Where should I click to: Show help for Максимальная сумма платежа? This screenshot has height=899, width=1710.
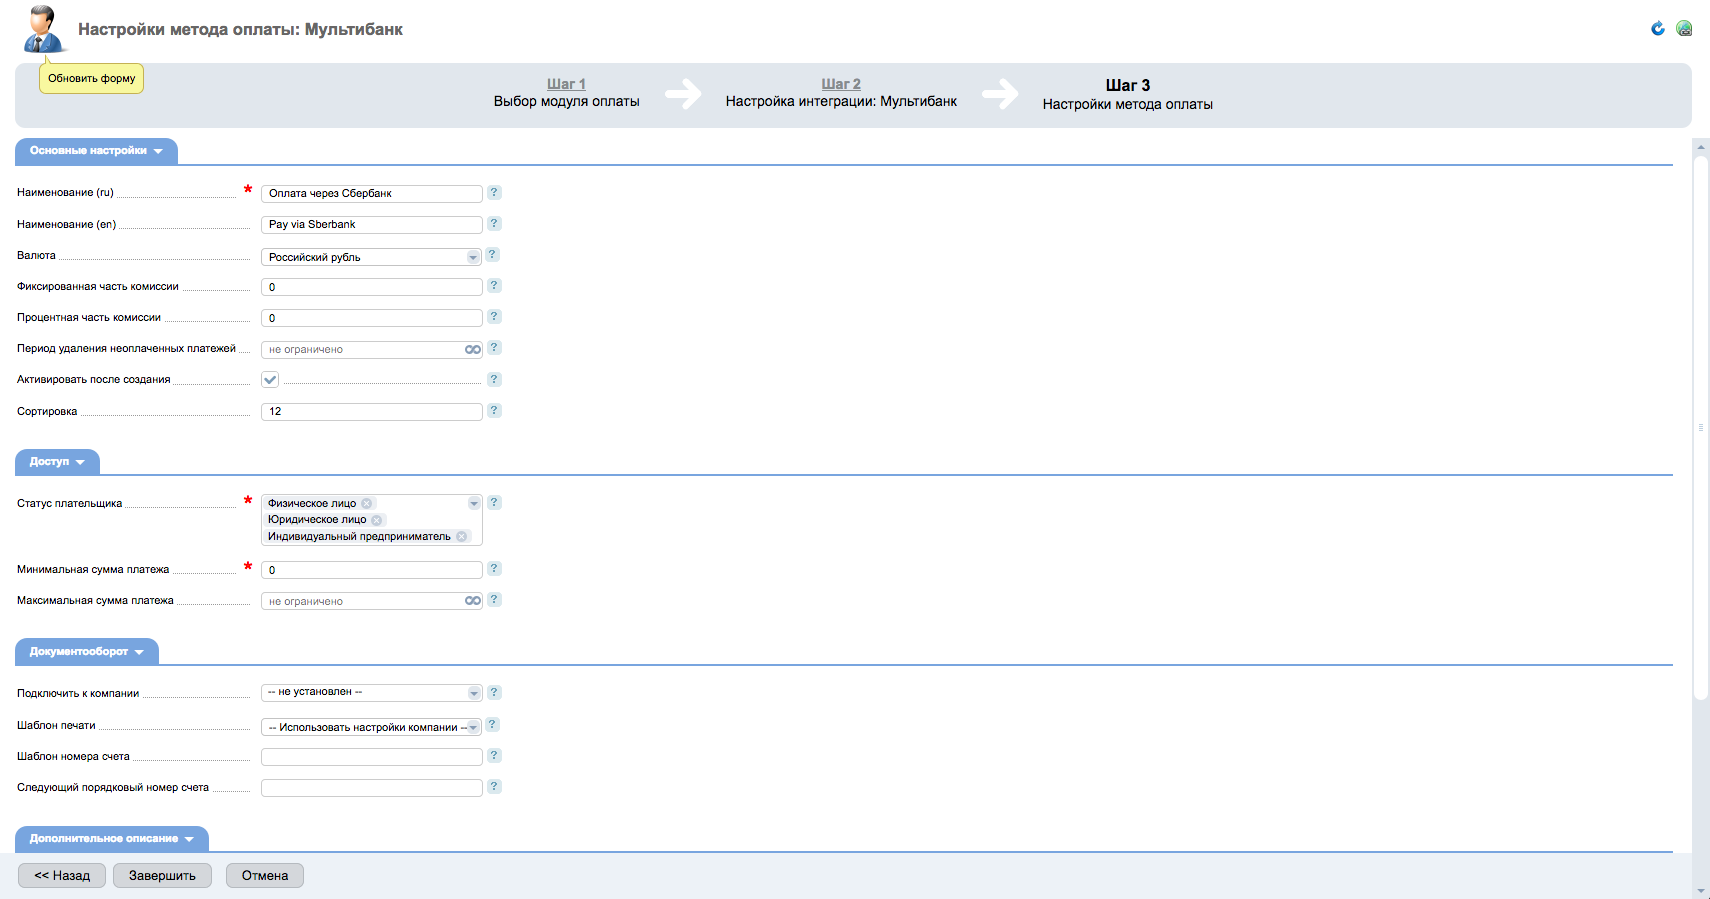pos(494,599)
